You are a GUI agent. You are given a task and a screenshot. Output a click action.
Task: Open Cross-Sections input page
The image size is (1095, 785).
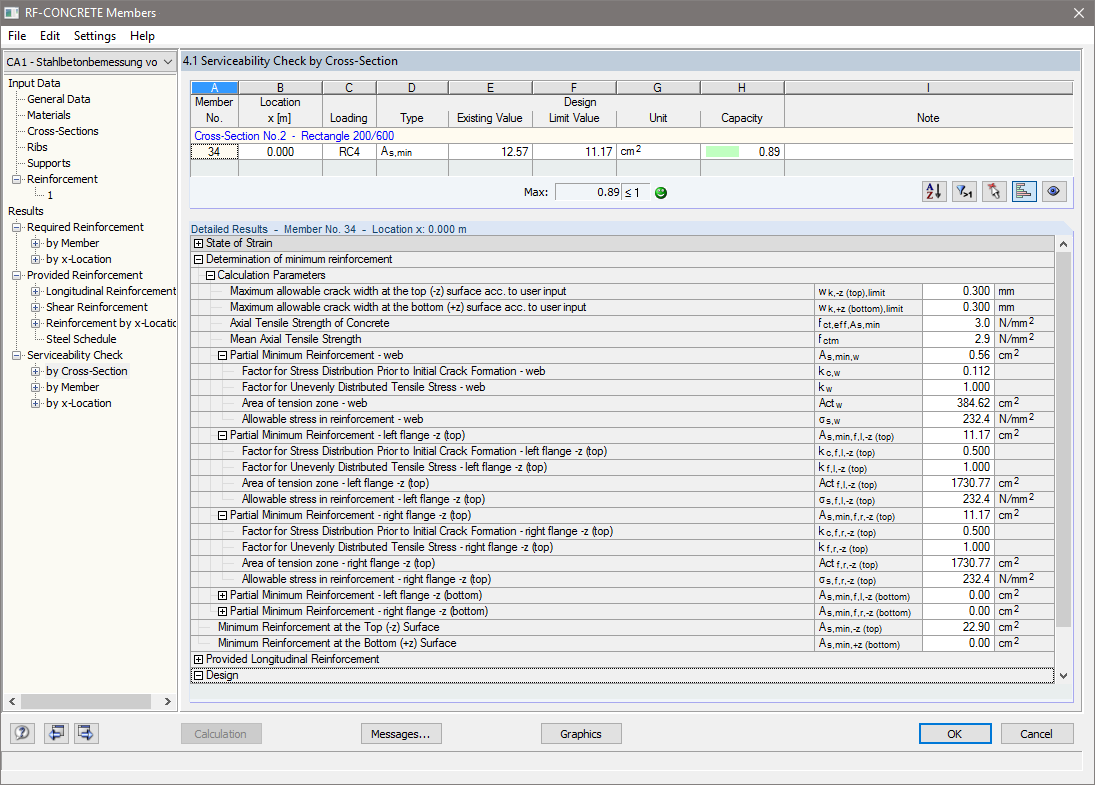[x=63, y=131]
